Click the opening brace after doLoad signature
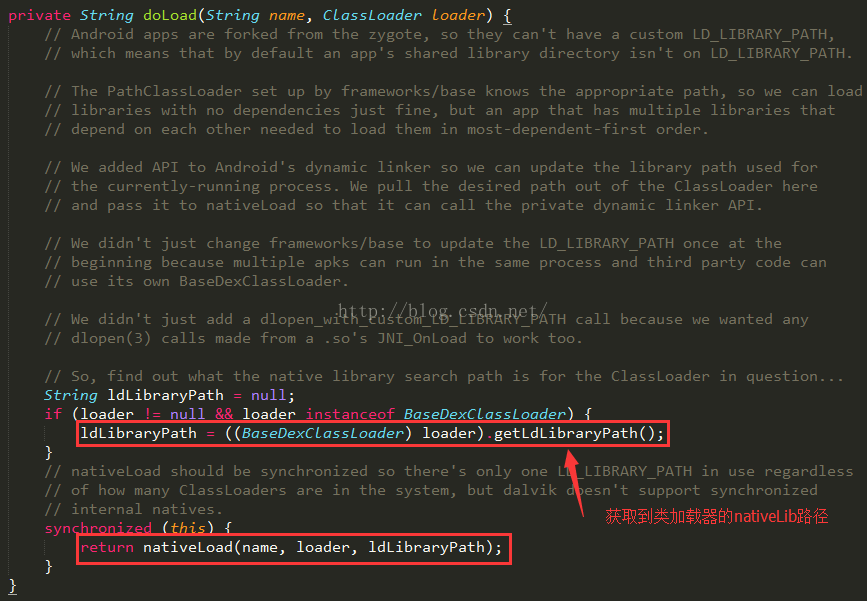867x601 pixels. pyautogui.click(x=507, y=15)
